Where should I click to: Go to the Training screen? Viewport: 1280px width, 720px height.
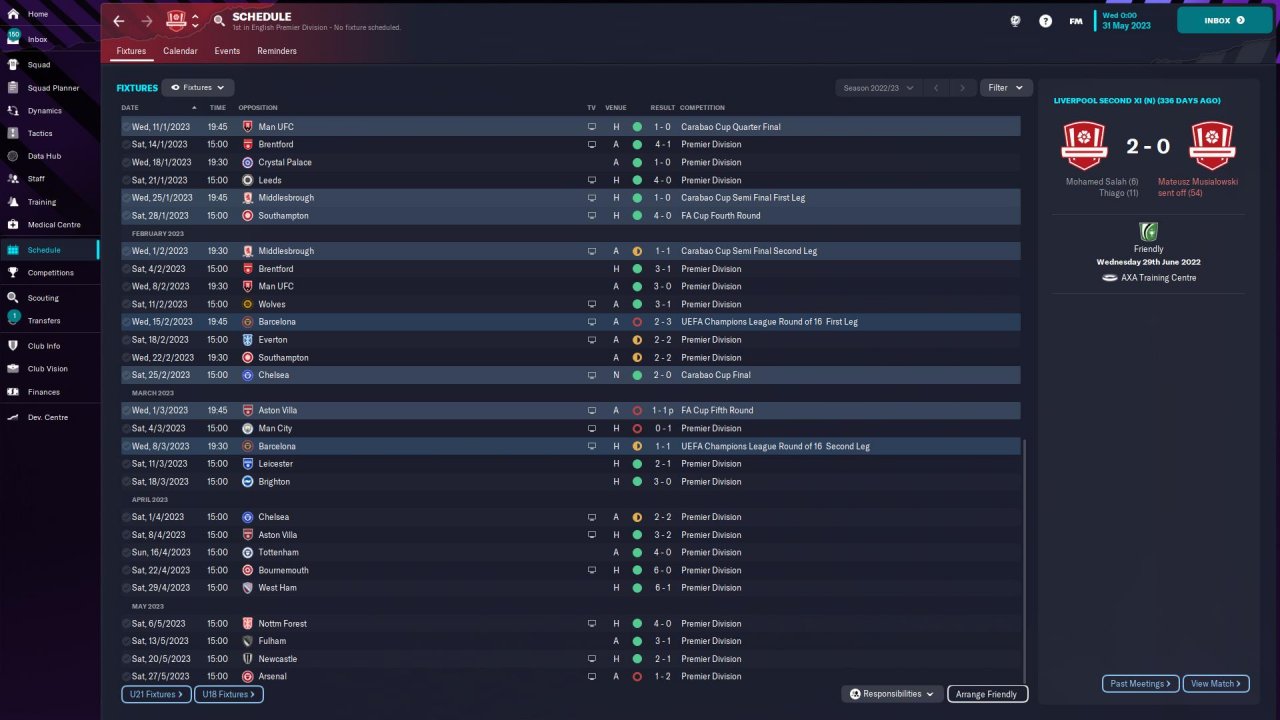coord(42,202)
